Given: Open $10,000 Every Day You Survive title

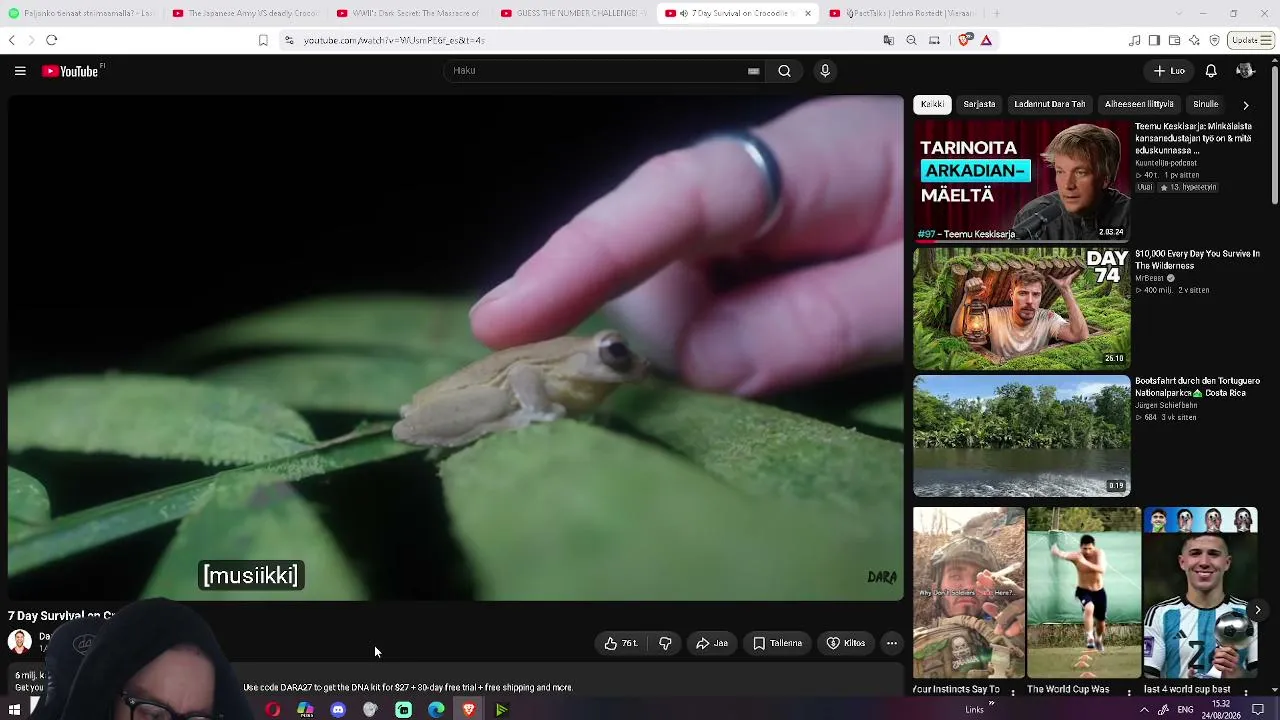Looking at the screenshot, I should pos(1197,260).
